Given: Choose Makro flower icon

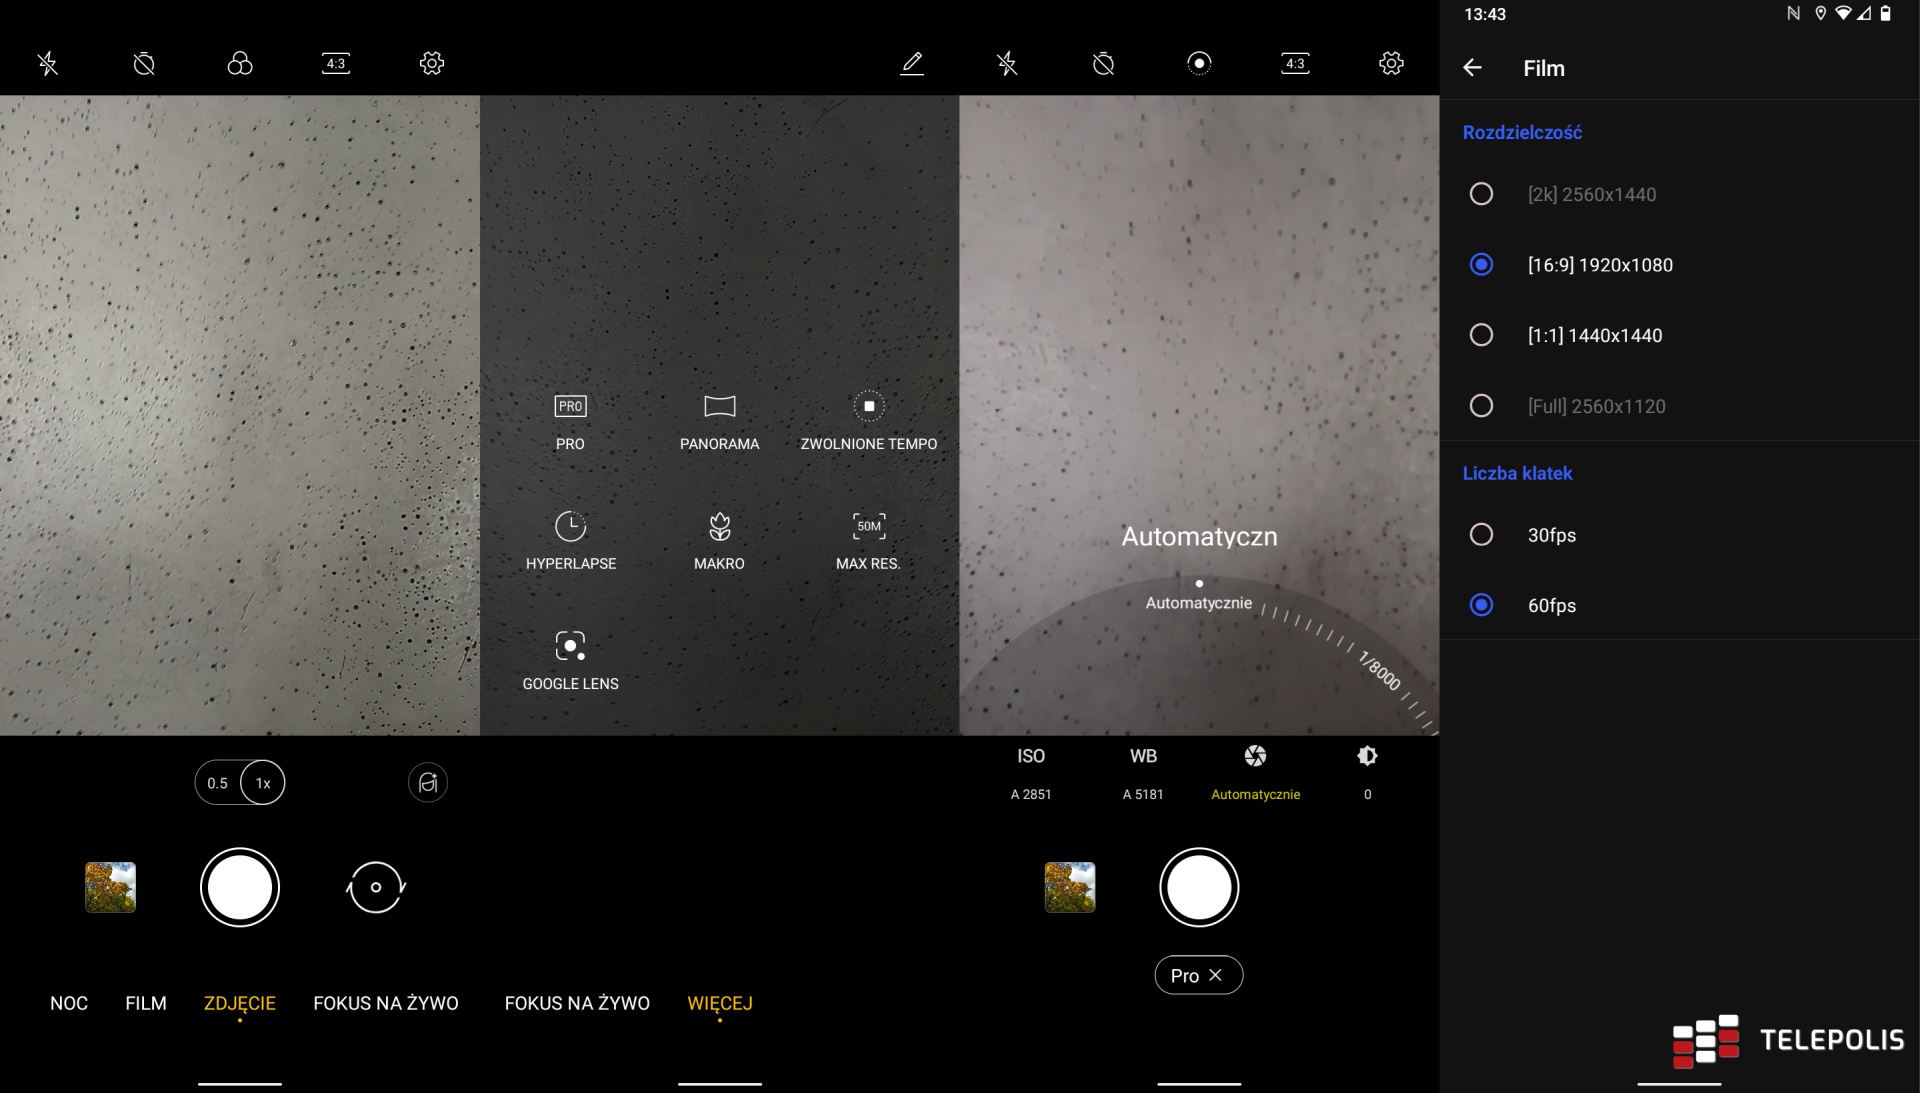Looking at the screenshot, I should [x=719, y=527].
